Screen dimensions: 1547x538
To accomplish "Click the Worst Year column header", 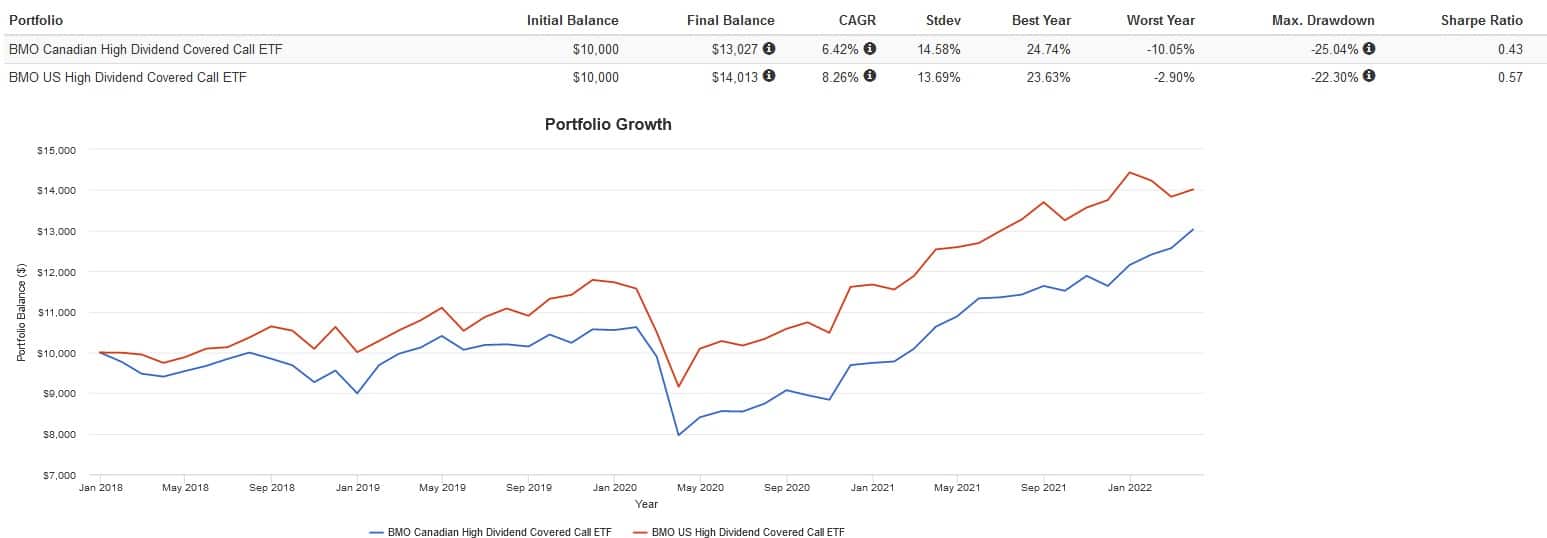I will tap(1160, 20).
